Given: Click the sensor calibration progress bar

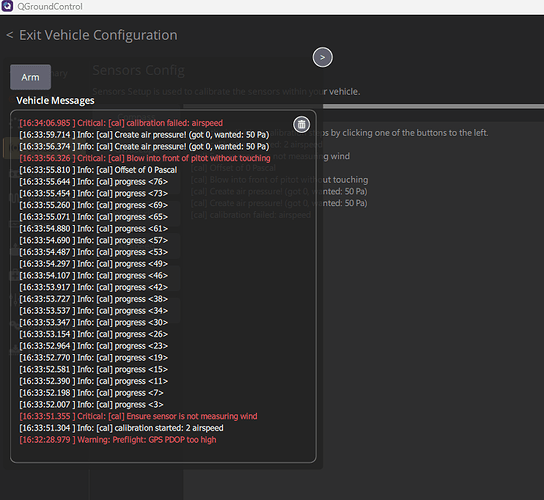Looking at the screenshot, I should 364,106.
